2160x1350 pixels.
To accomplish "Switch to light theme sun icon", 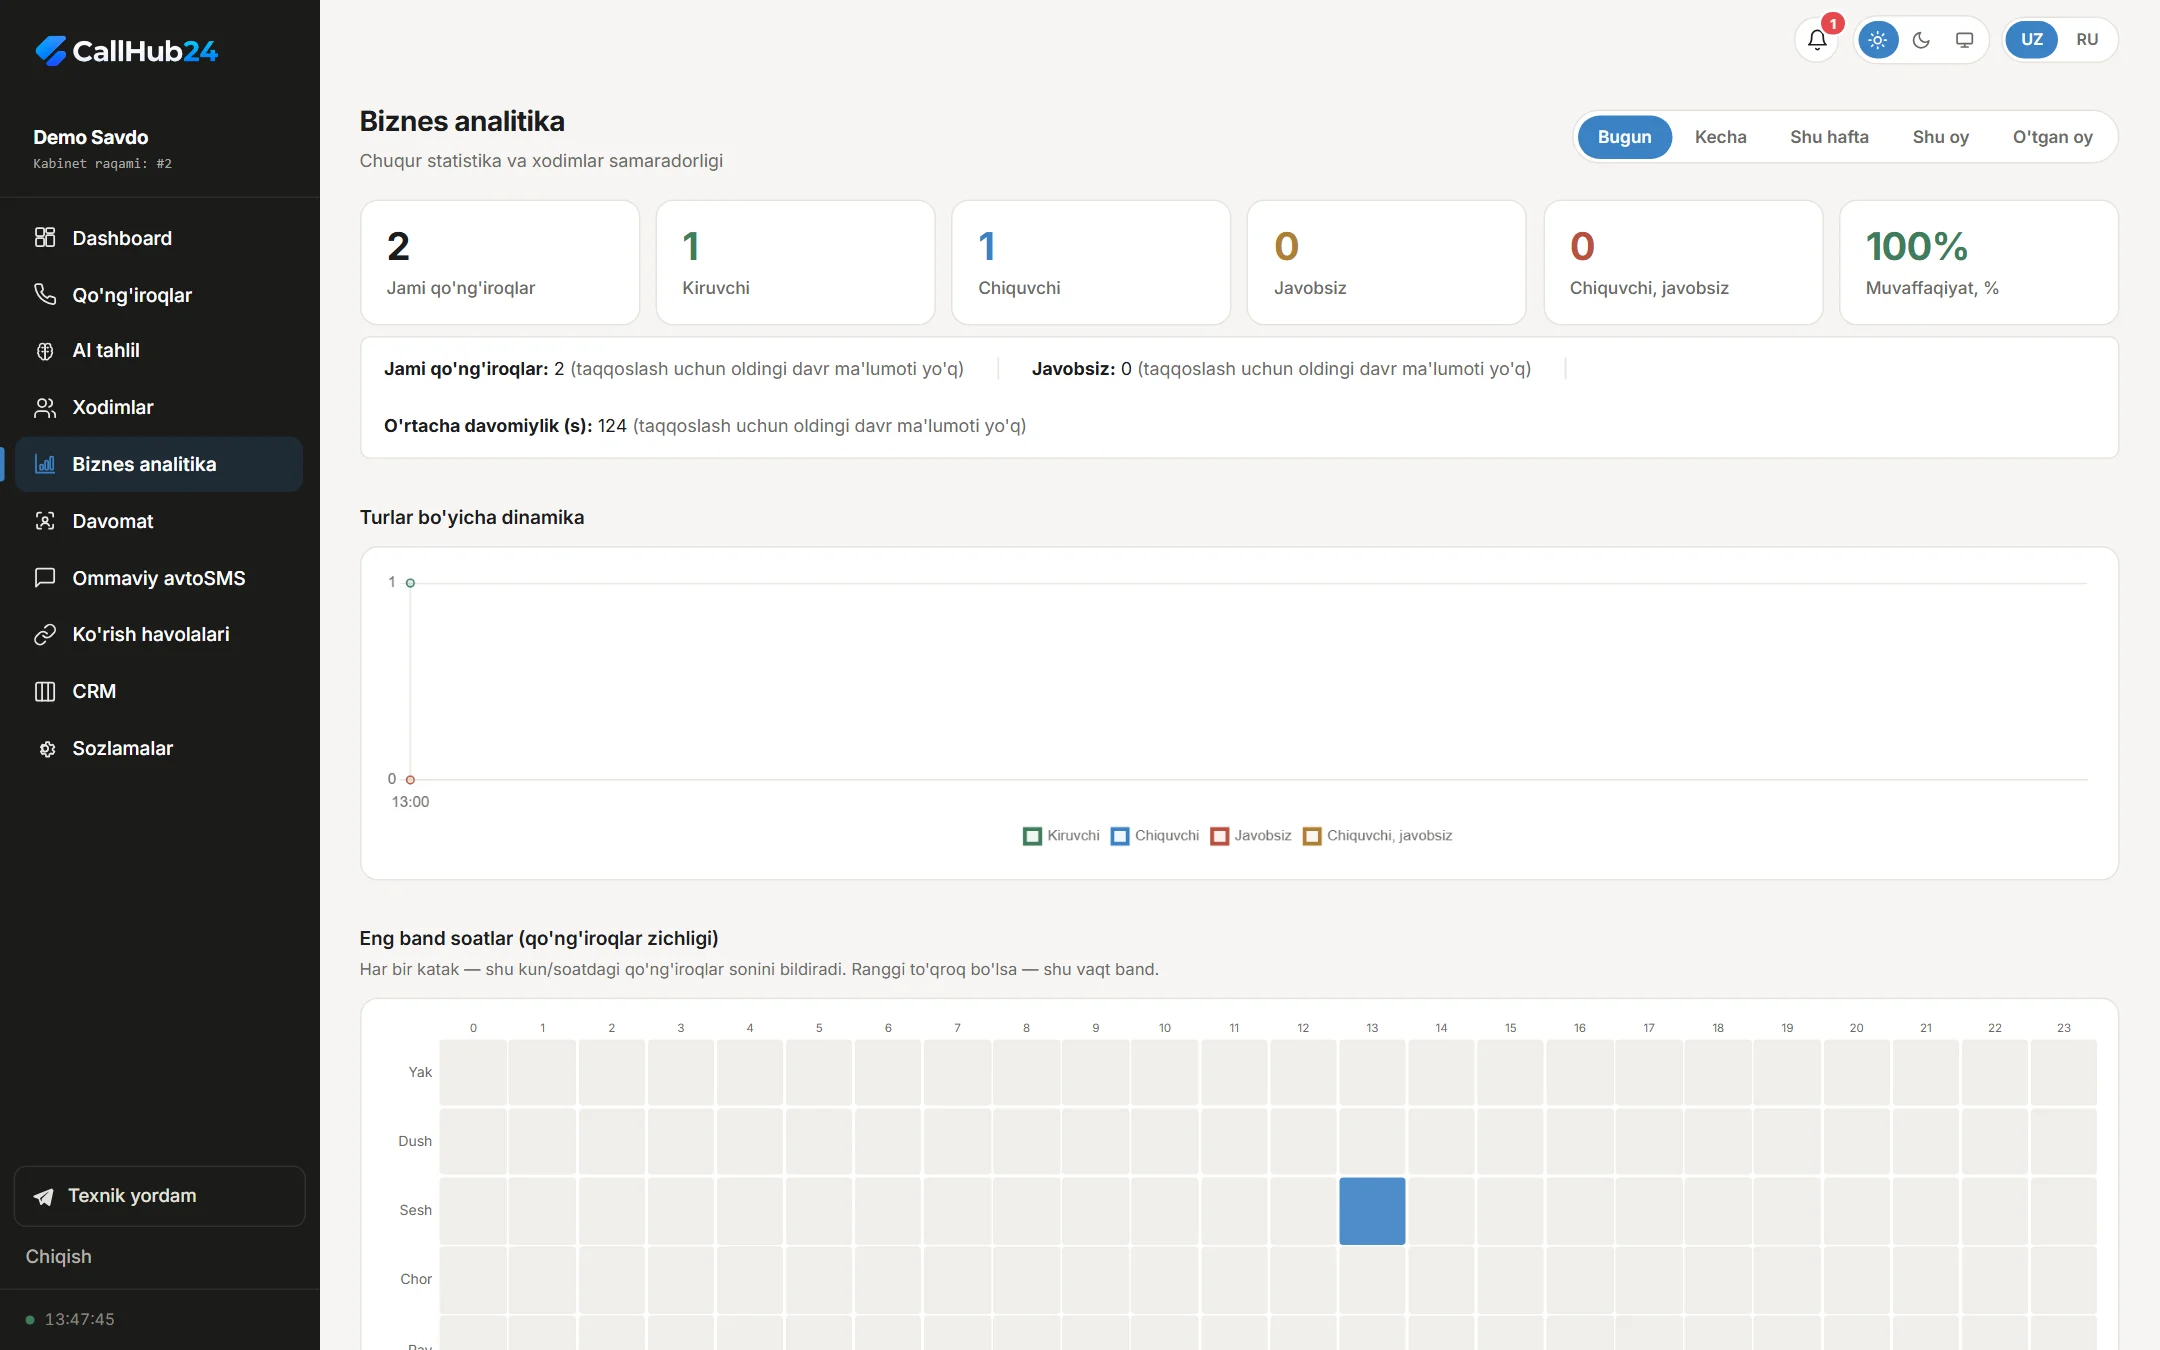I will (x=1878, y=40).
